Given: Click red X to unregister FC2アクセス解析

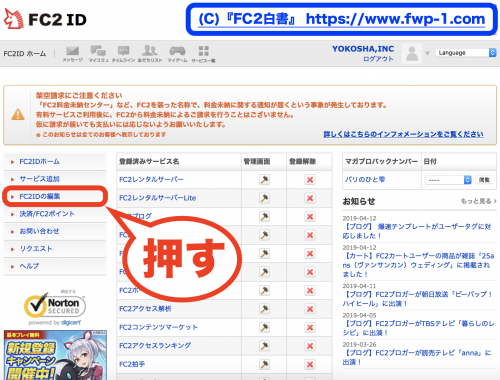Looking at the screenshot, I should click(310, 309).
